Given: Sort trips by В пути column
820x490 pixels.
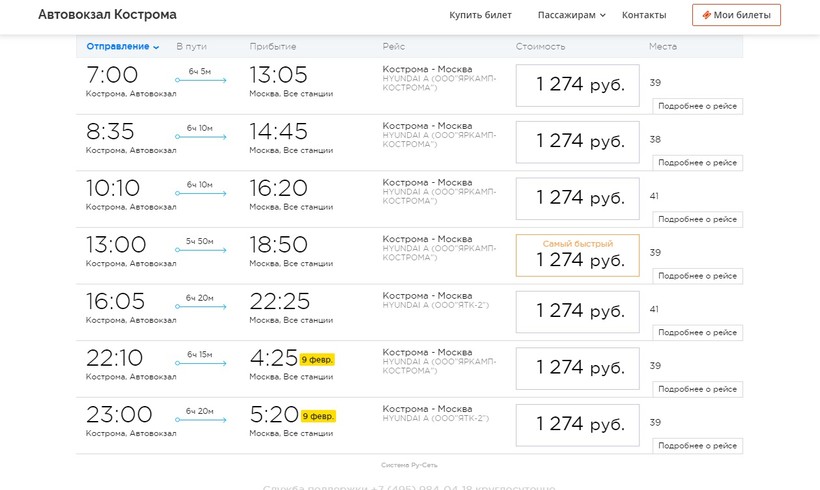Looking at the screenshot, I should [x=192, y=47].
